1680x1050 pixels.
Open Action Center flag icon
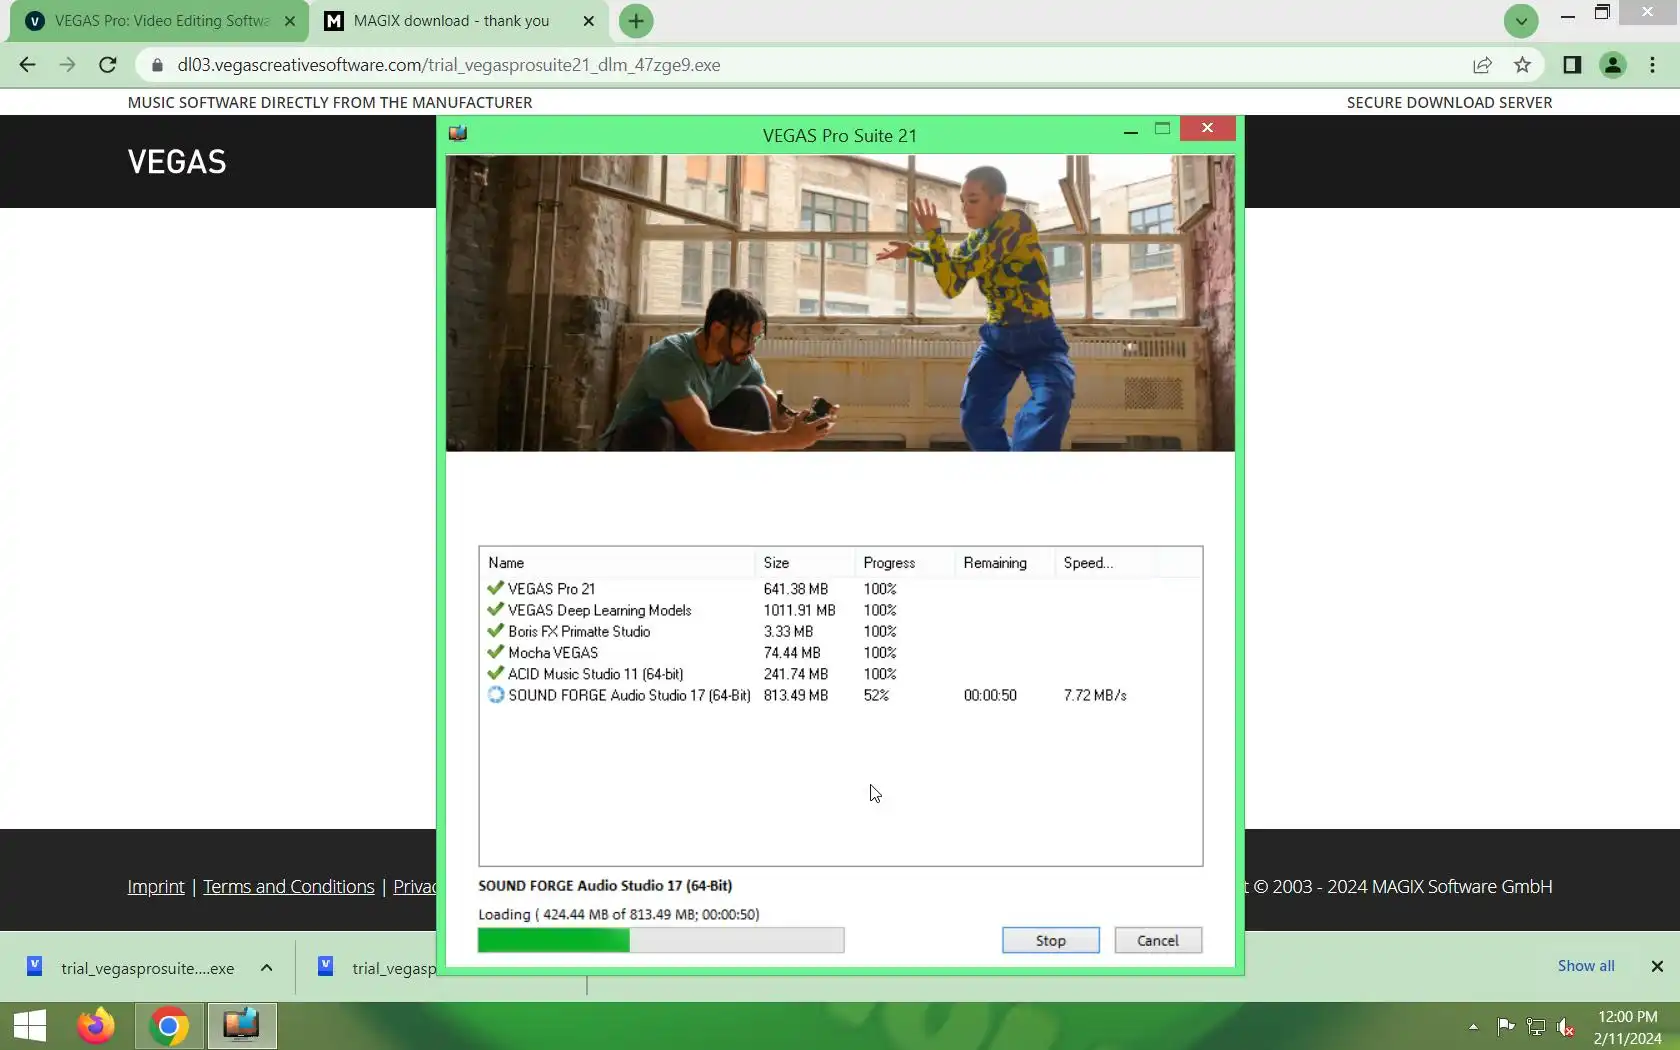click(x=1505, y=1027)
